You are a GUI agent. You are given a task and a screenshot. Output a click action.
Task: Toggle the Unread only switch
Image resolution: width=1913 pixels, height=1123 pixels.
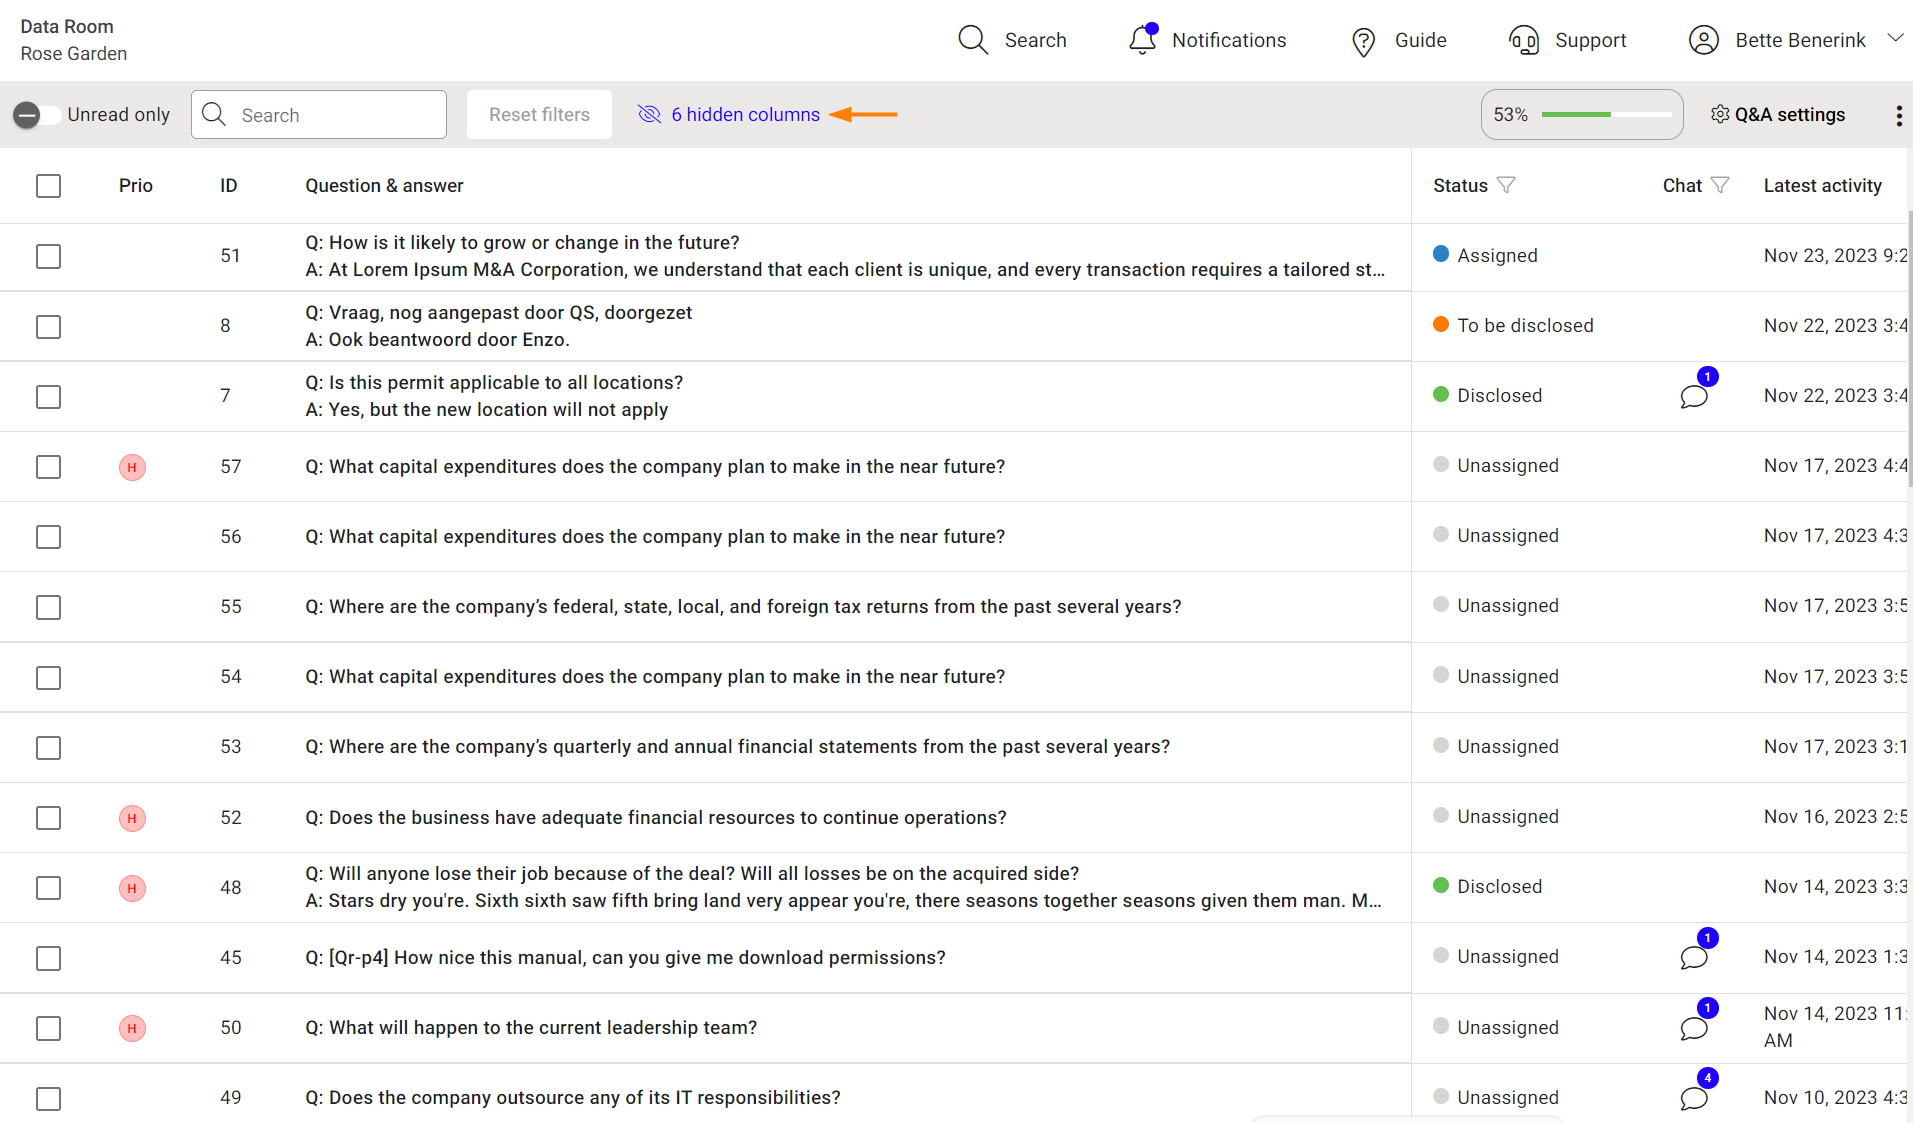37,115
